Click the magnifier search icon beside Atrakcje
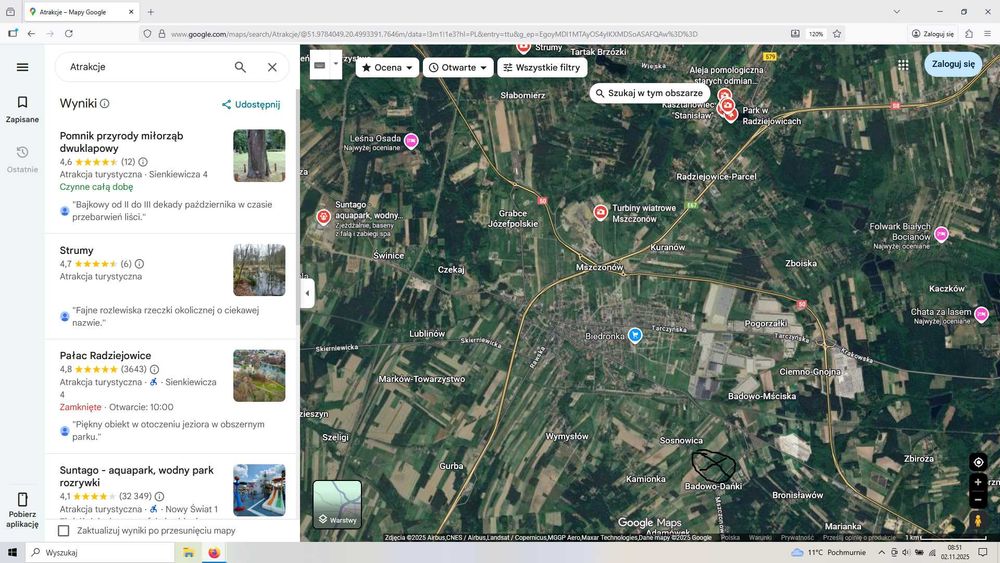Image resolution: width=1000 pixels, height=563 pixels. (240, 67)
